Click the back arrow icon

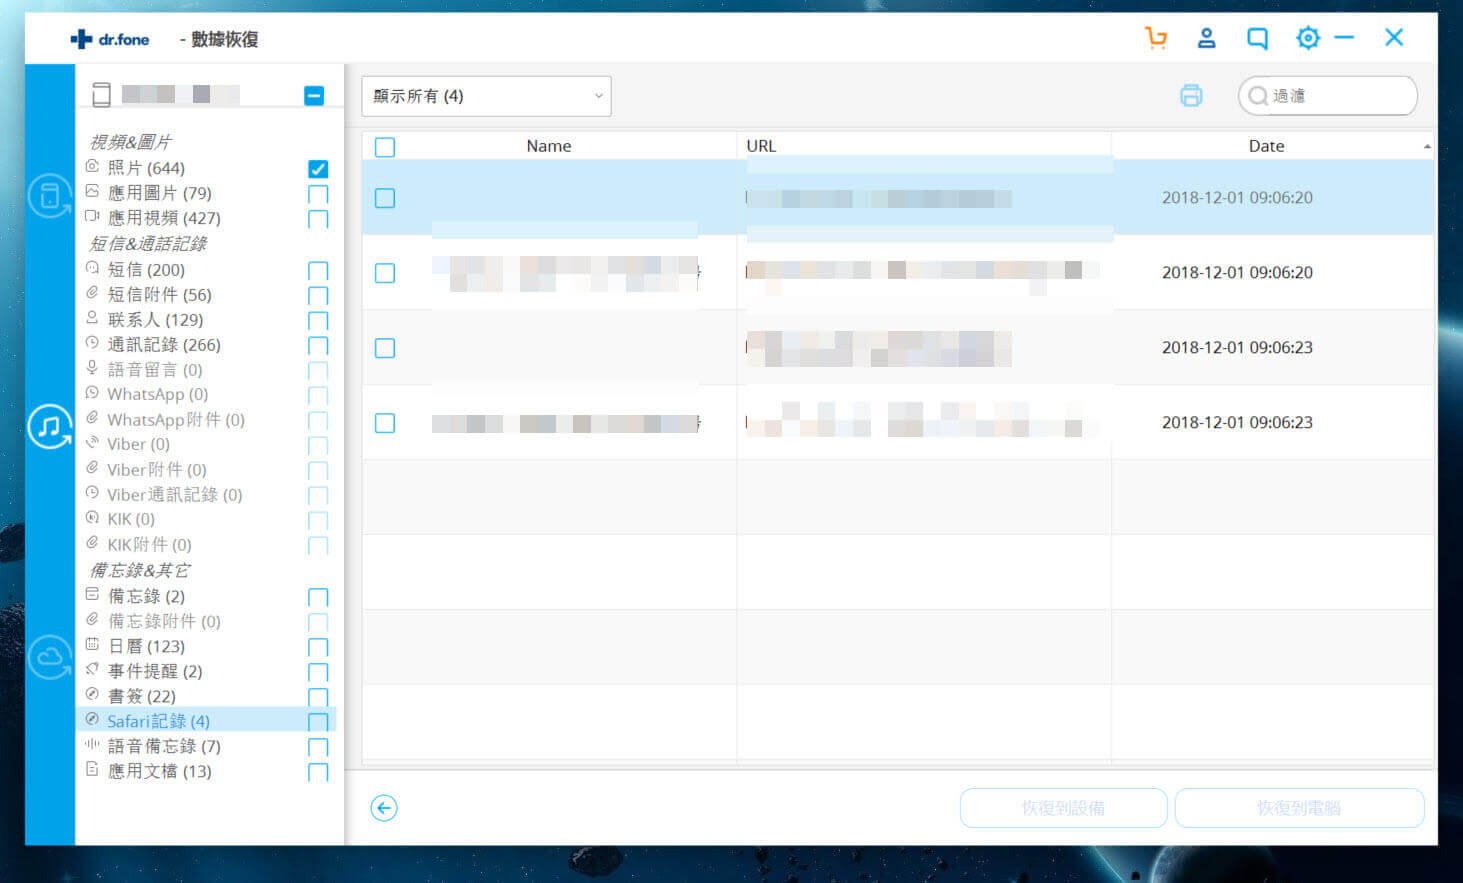(x=384, y=808)
